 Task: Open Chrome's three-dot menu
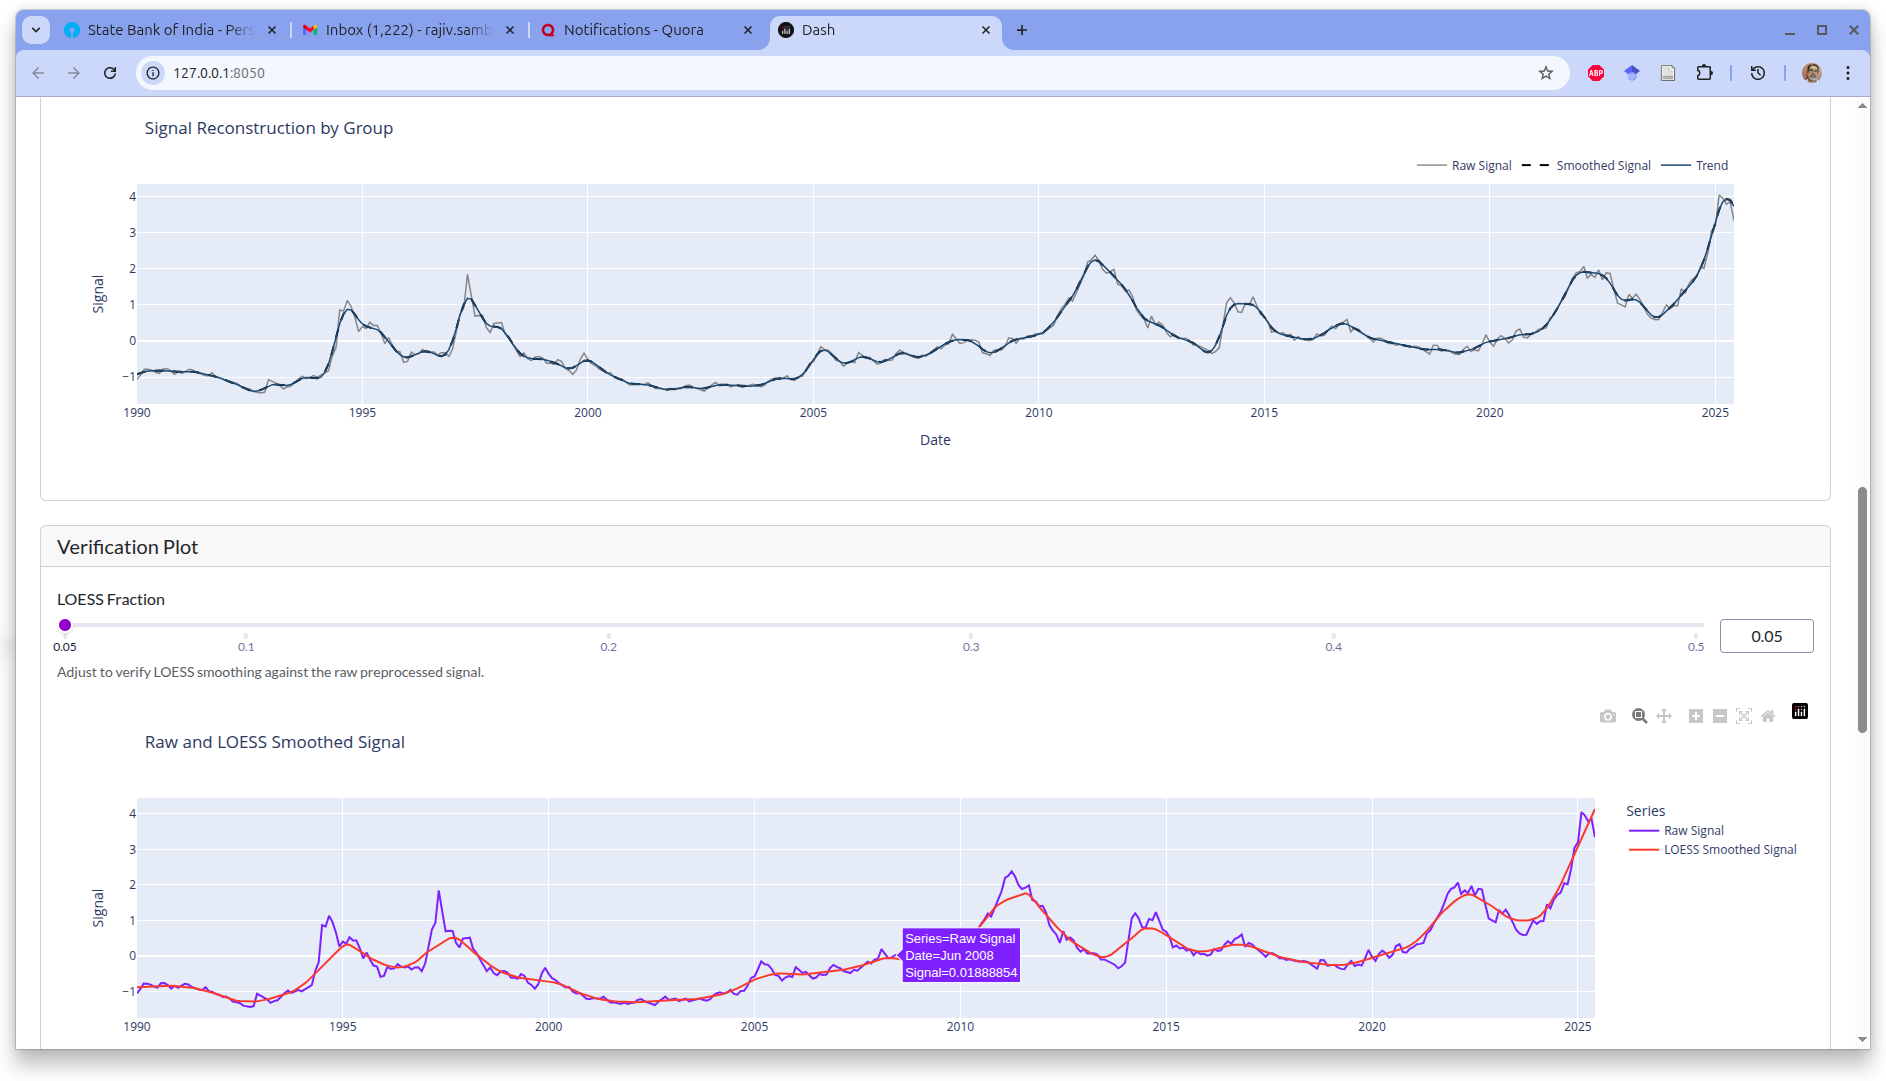point(1848,73)
